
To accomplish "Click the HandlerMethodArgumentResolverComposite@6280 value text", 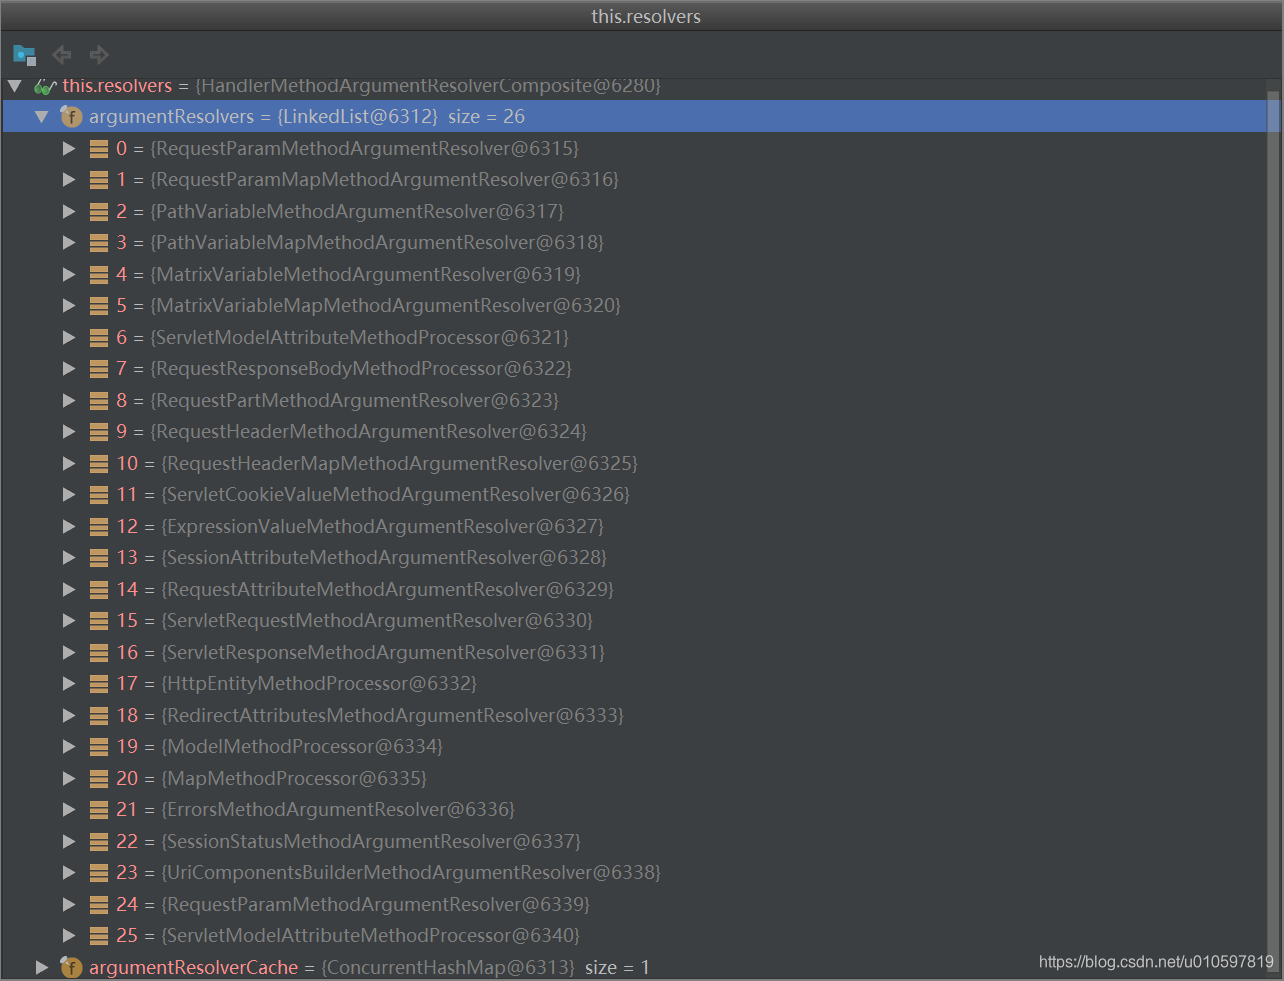I will tap(428, 86).
